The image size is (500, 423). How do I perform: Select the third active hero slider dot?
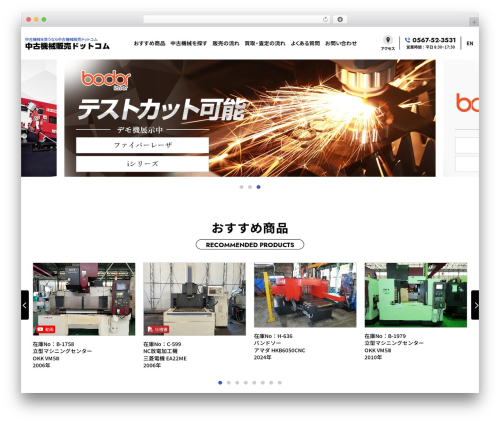[258, 187]
